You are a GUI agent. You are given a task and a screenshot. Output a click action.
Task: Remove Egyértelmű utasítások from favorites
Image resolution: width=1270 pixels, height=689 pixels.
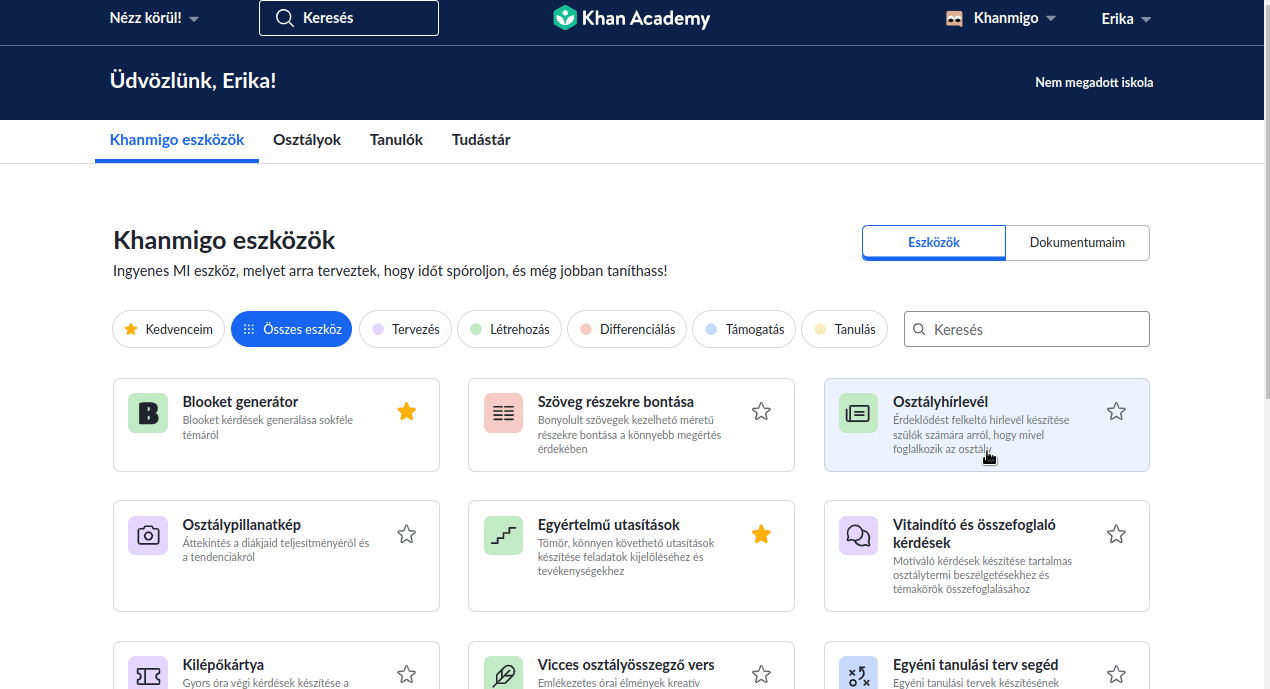[761, 534]
